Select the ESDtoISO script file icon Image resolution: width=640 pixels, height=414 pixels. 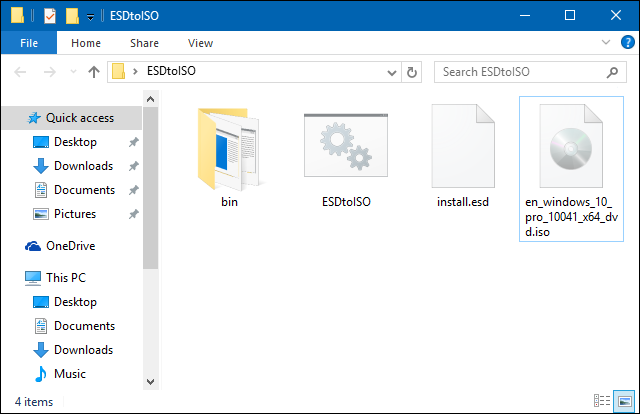tap(346, 145)
